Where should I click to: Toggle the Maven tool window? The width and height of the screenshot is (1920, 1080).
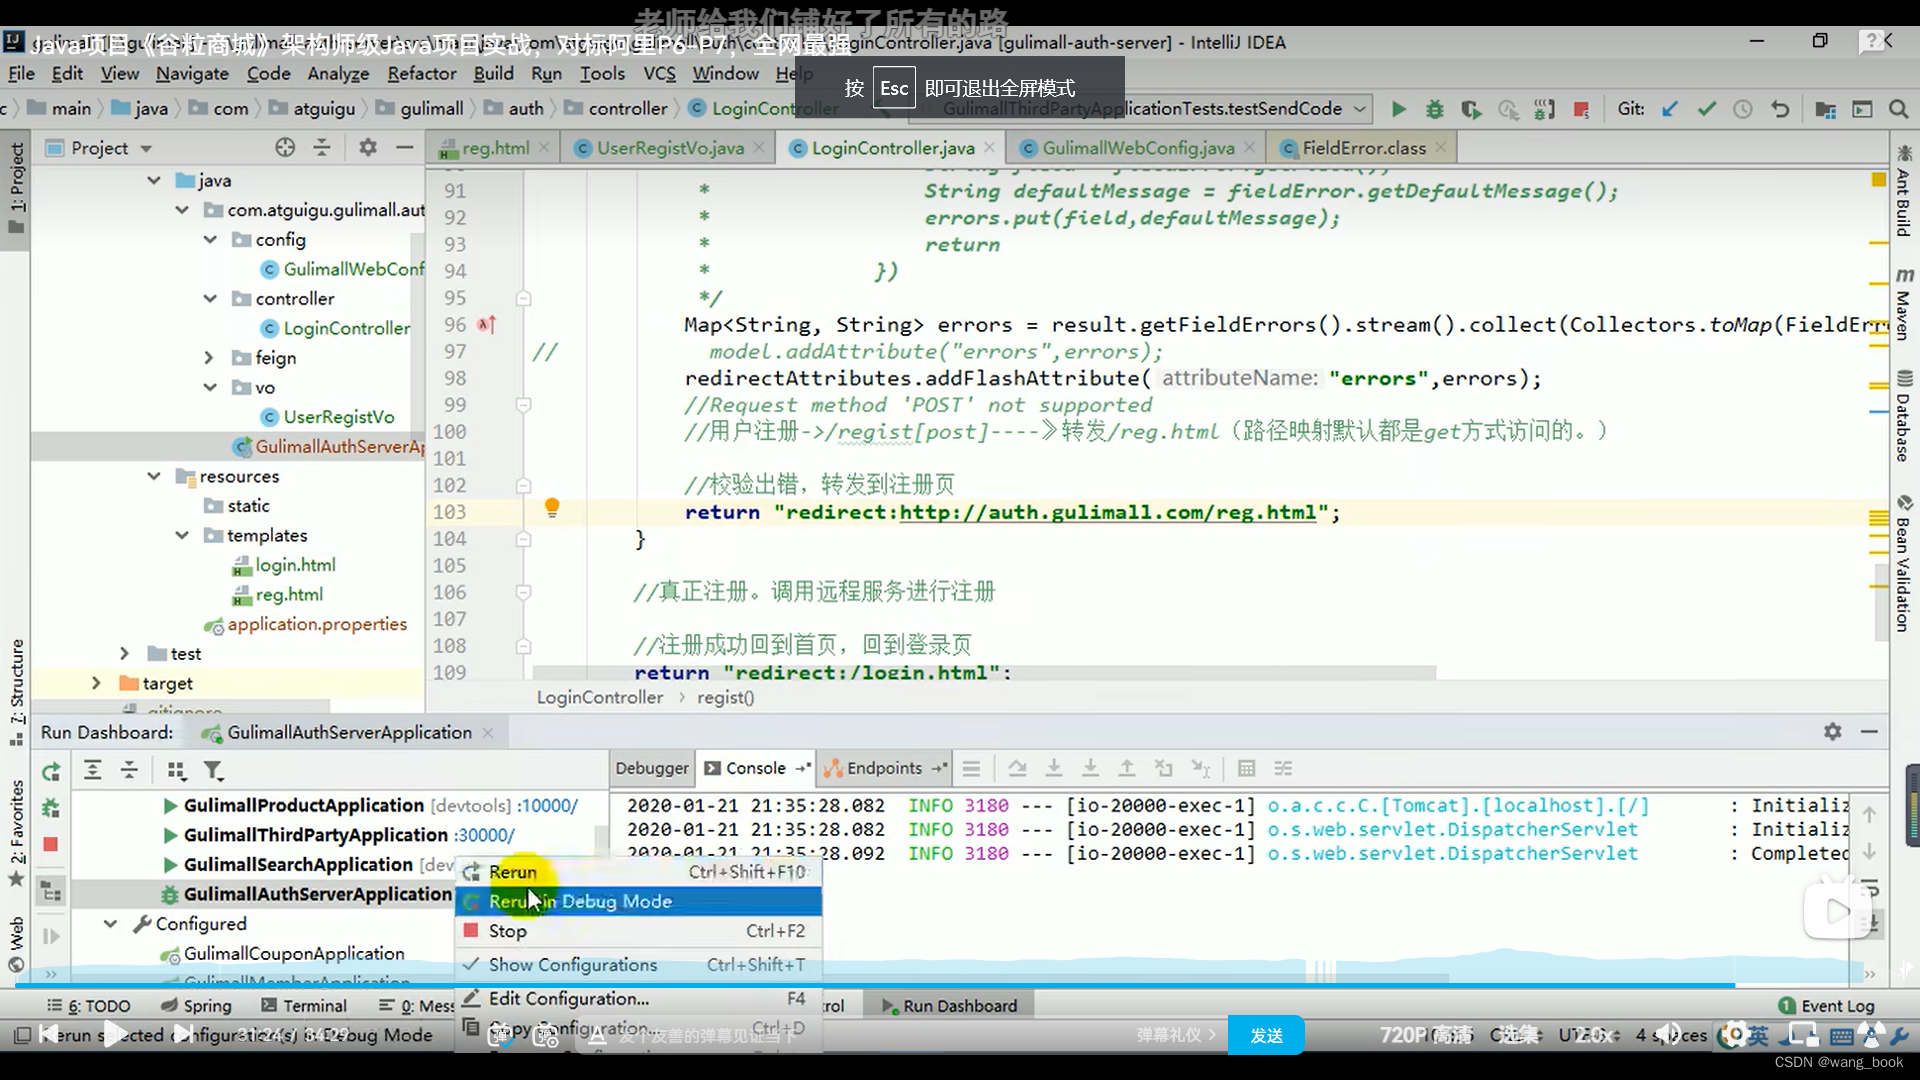pyautogui.click(x=1904, y=305)
